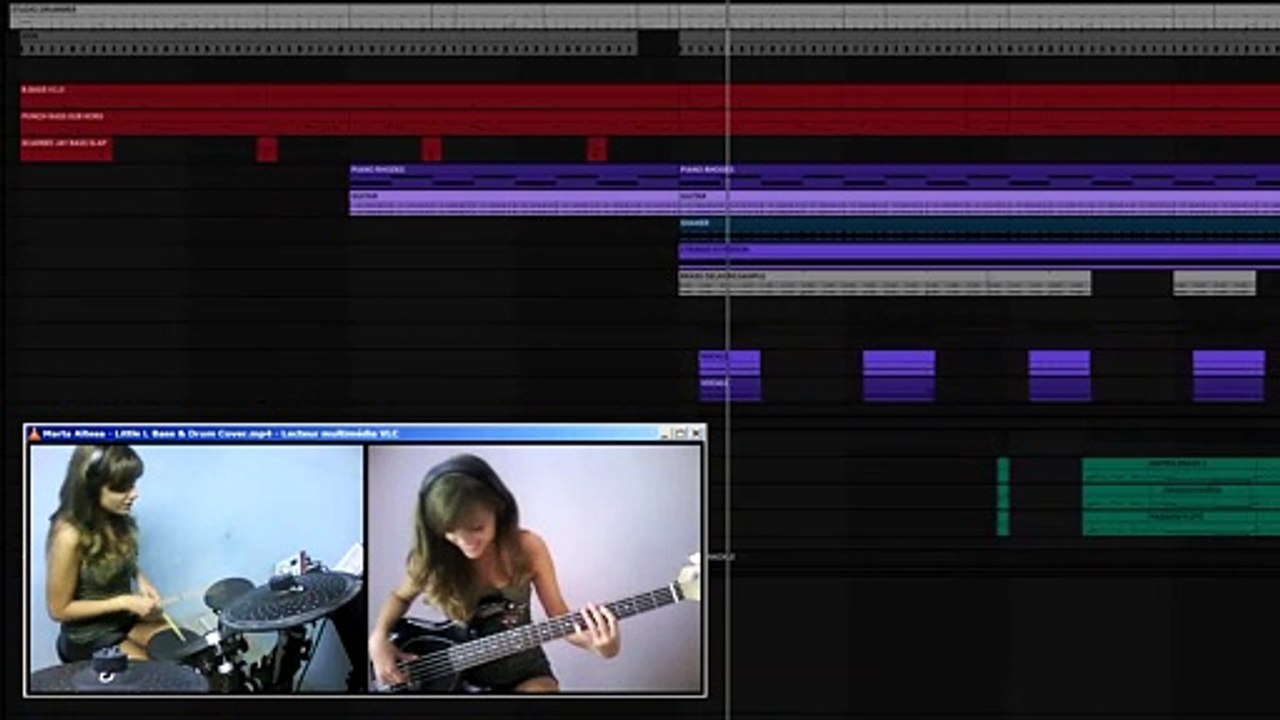This screenshot has width=1280, height=720.
Task: Select the first small red slap-bass block
Action: [267, 149]
